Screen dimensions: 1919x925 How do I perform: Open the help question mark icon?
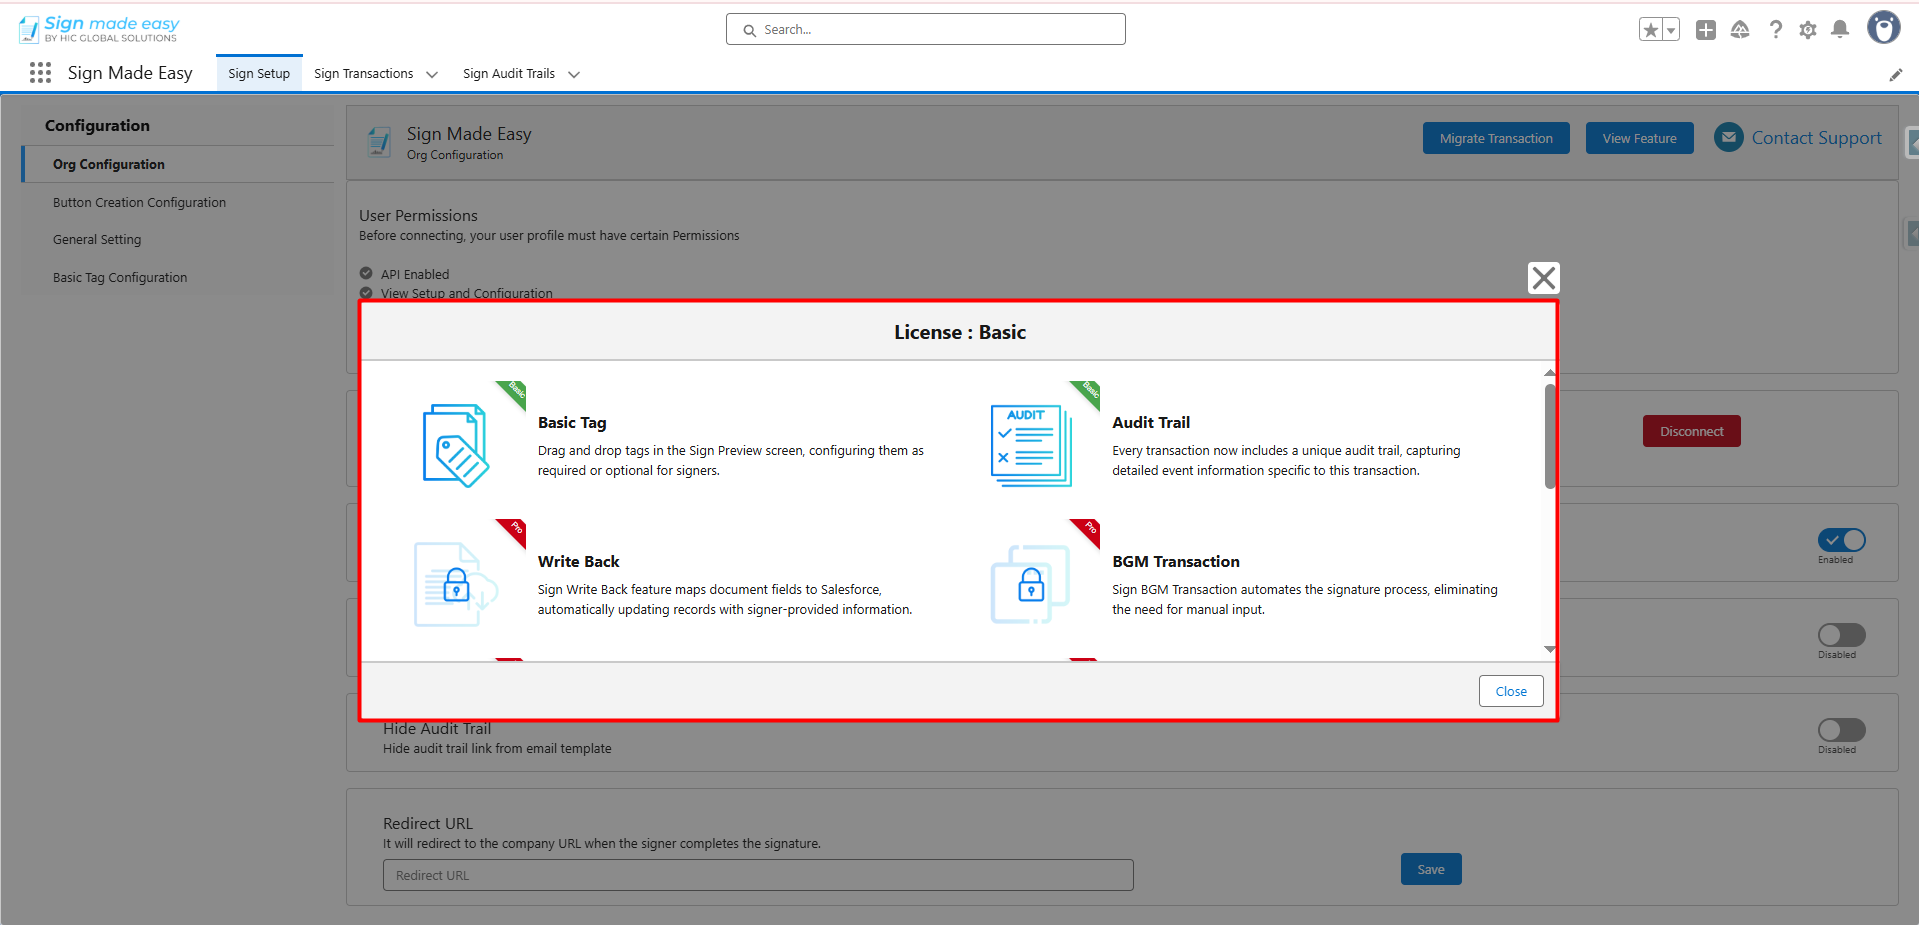(1775, 30)
